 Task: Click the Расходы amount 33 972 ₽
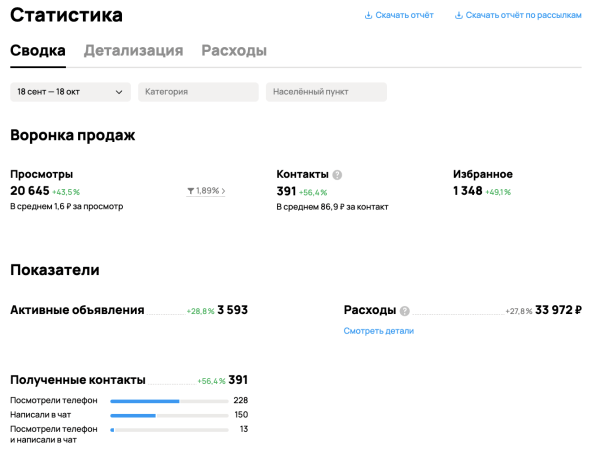point(558,310)
